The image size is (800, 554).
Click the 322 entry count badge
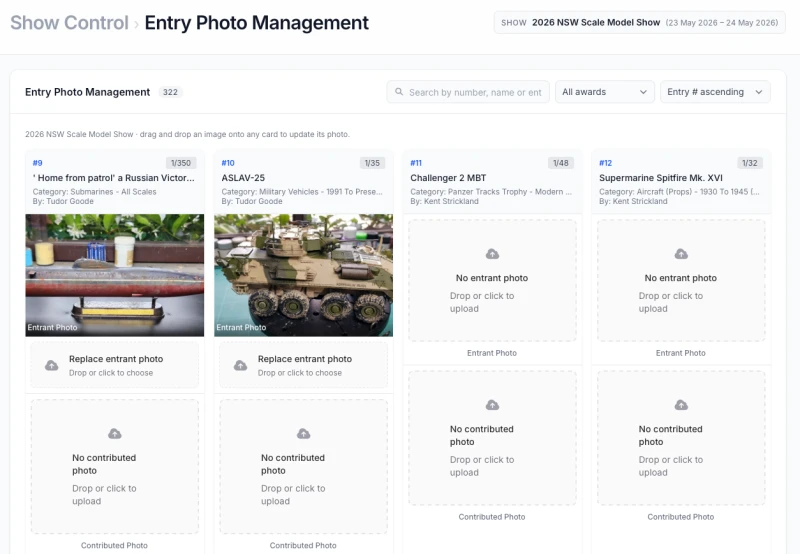point(170,92)
